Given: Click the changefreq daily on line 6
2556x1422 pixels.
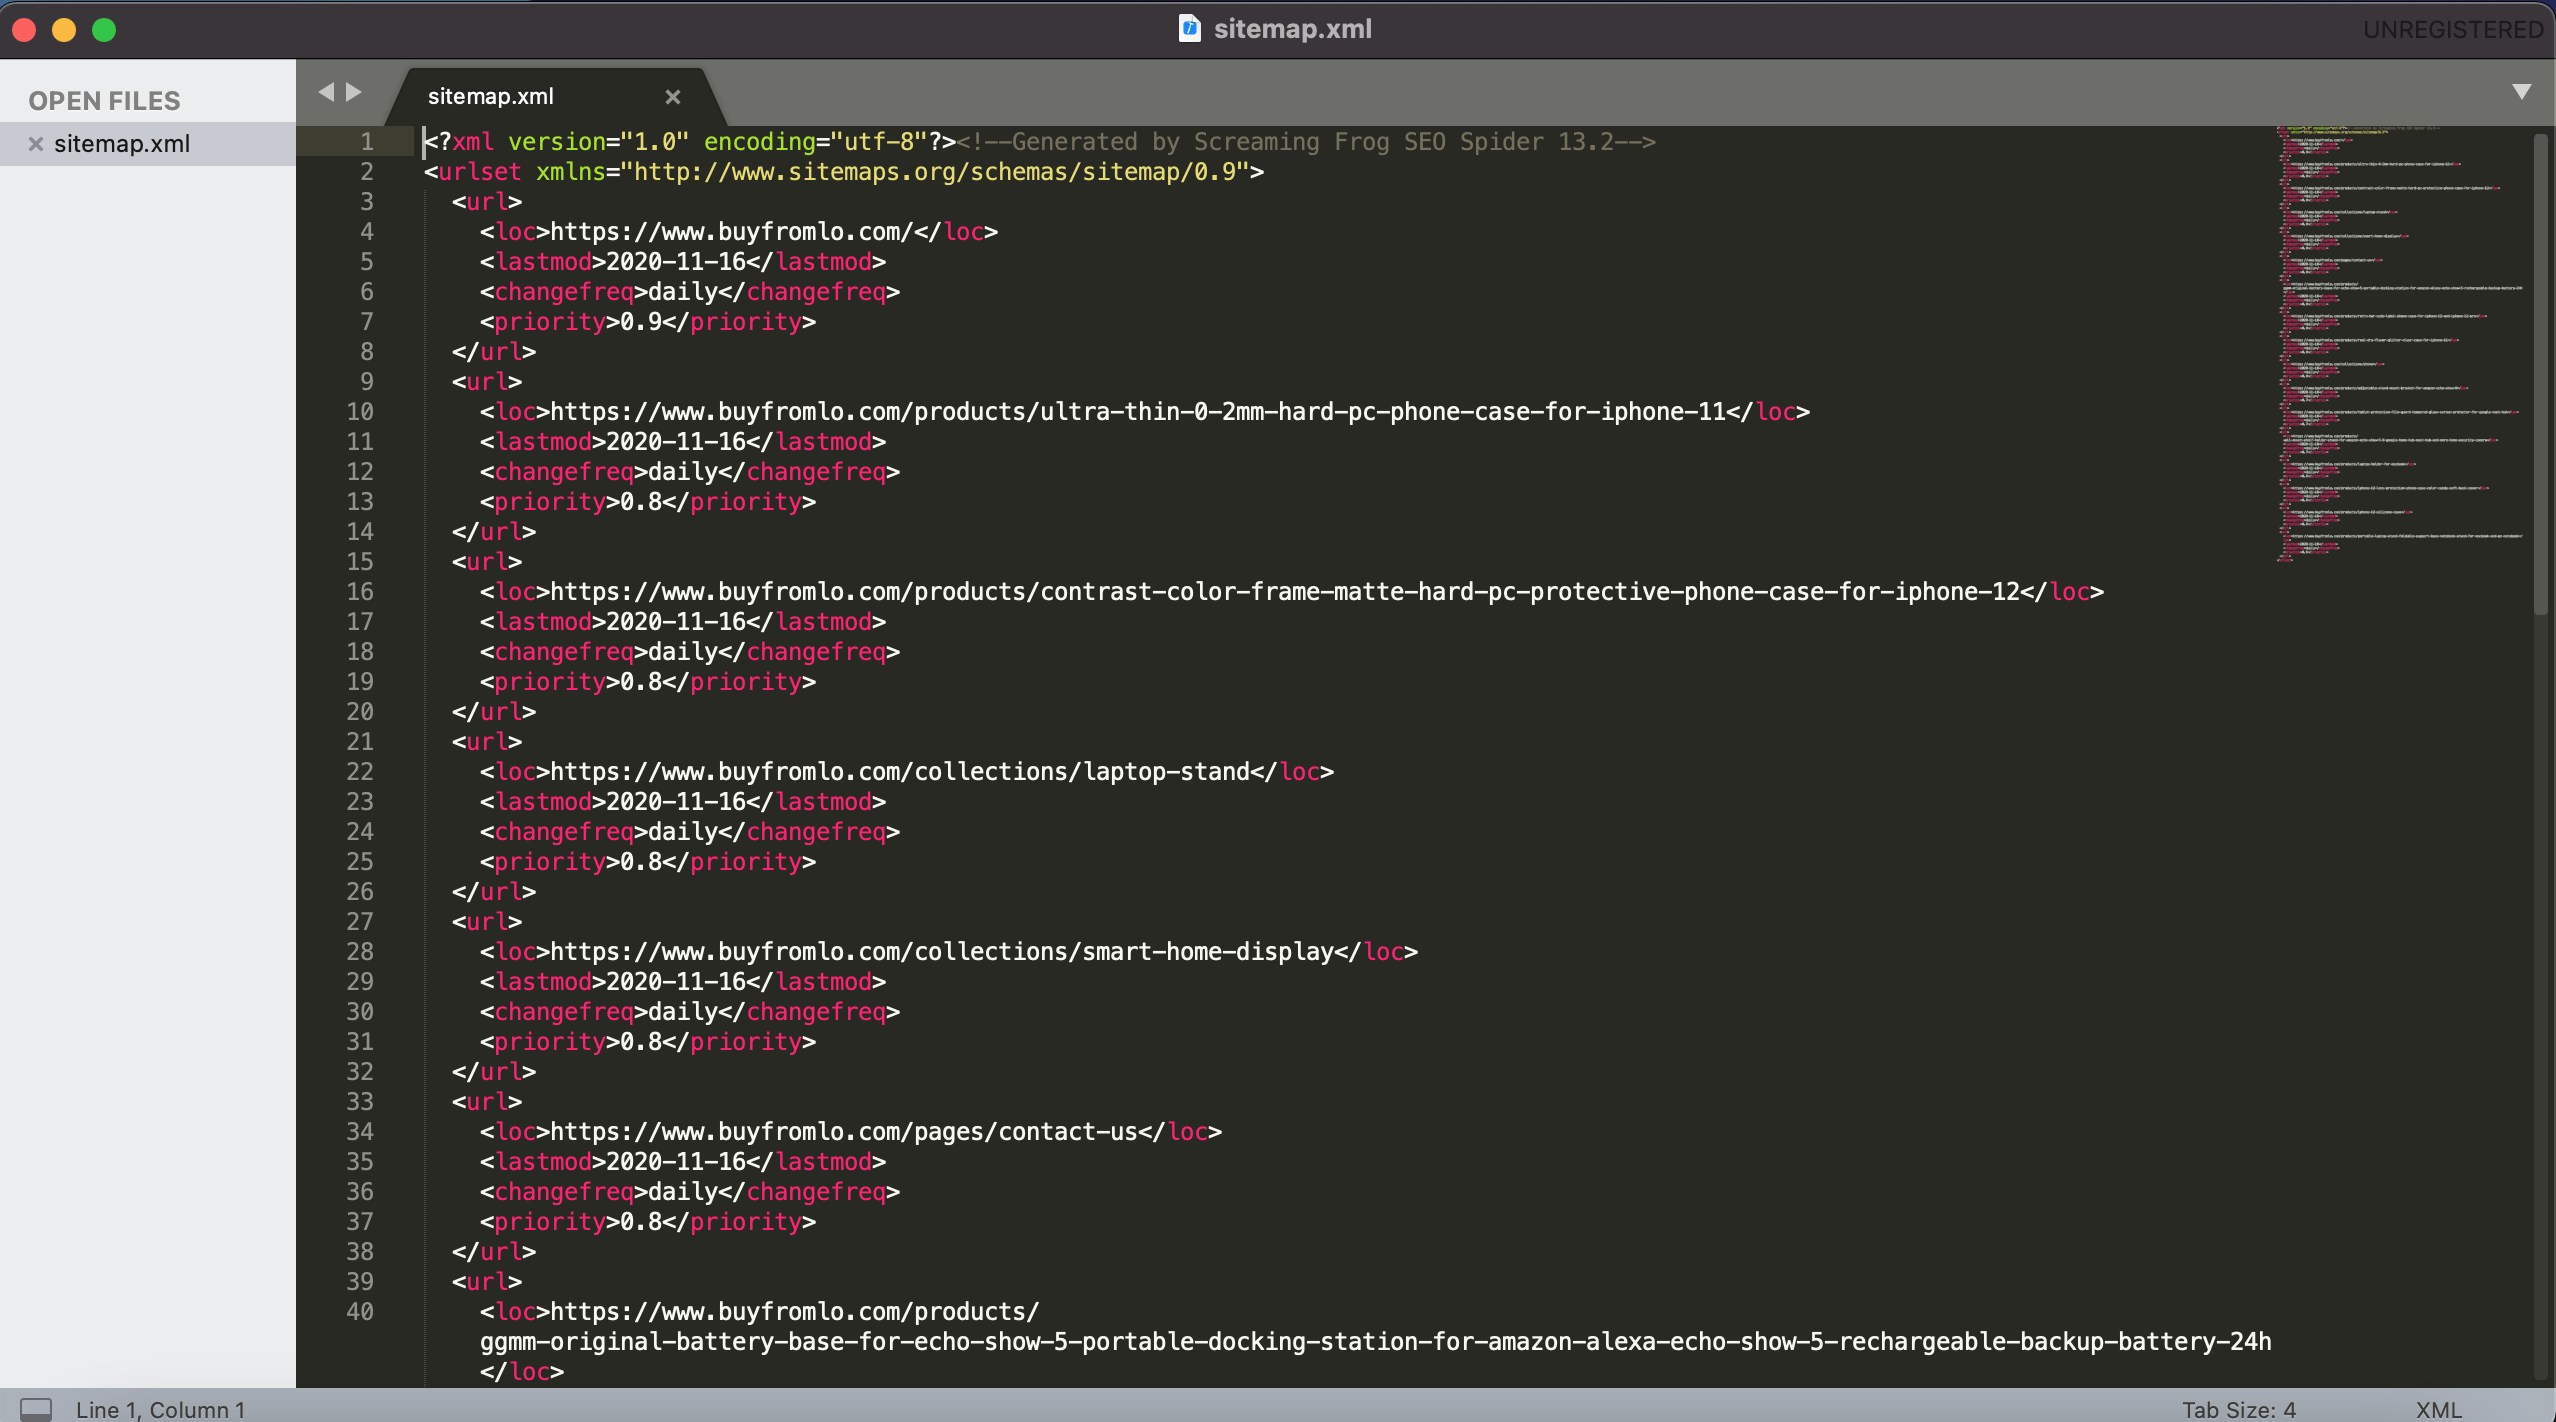Looking at the screenshot, I should click(x=690, y=292).
